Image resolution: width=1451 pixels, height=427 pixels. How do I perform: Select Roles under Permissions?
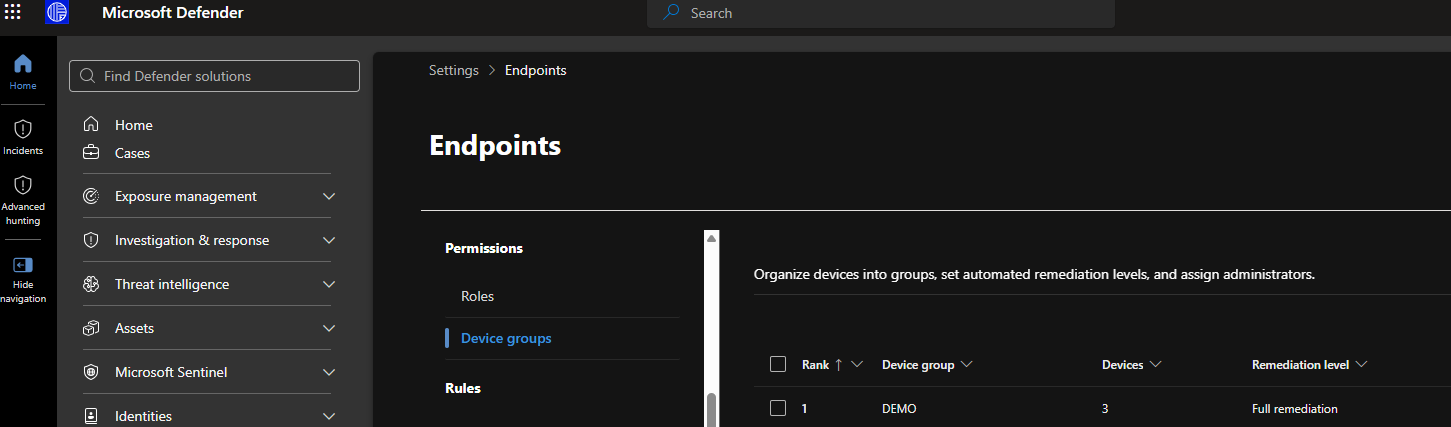point(477,296)
